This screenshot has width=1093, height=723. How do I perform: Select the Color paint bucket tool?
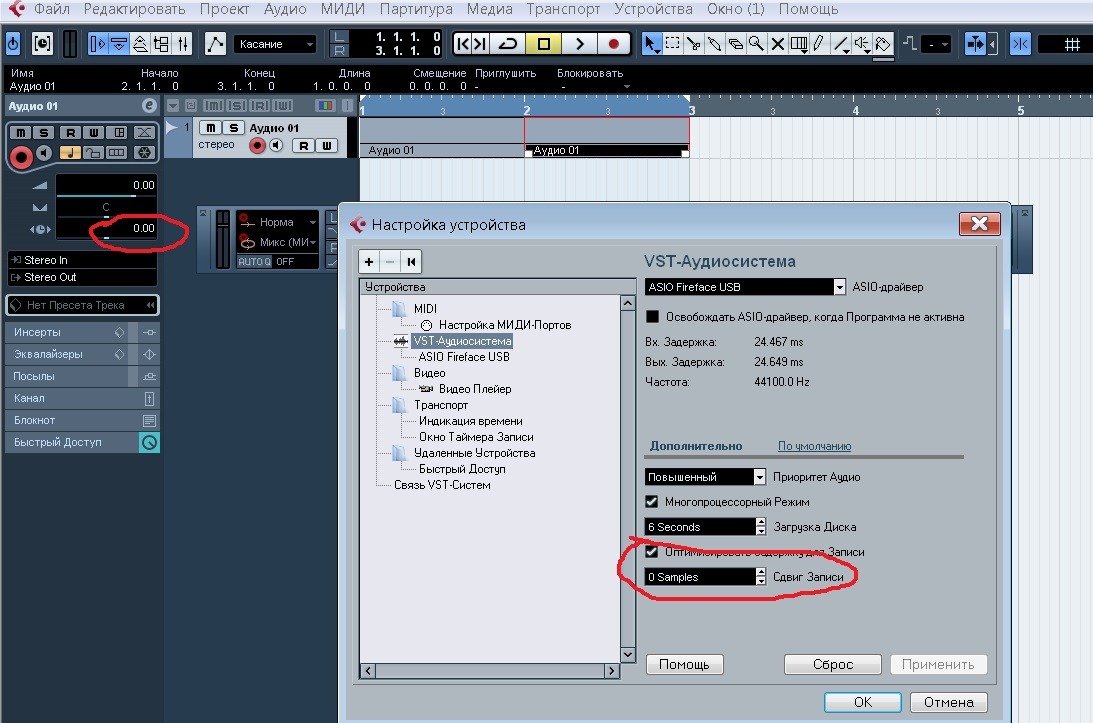point(883,44)
